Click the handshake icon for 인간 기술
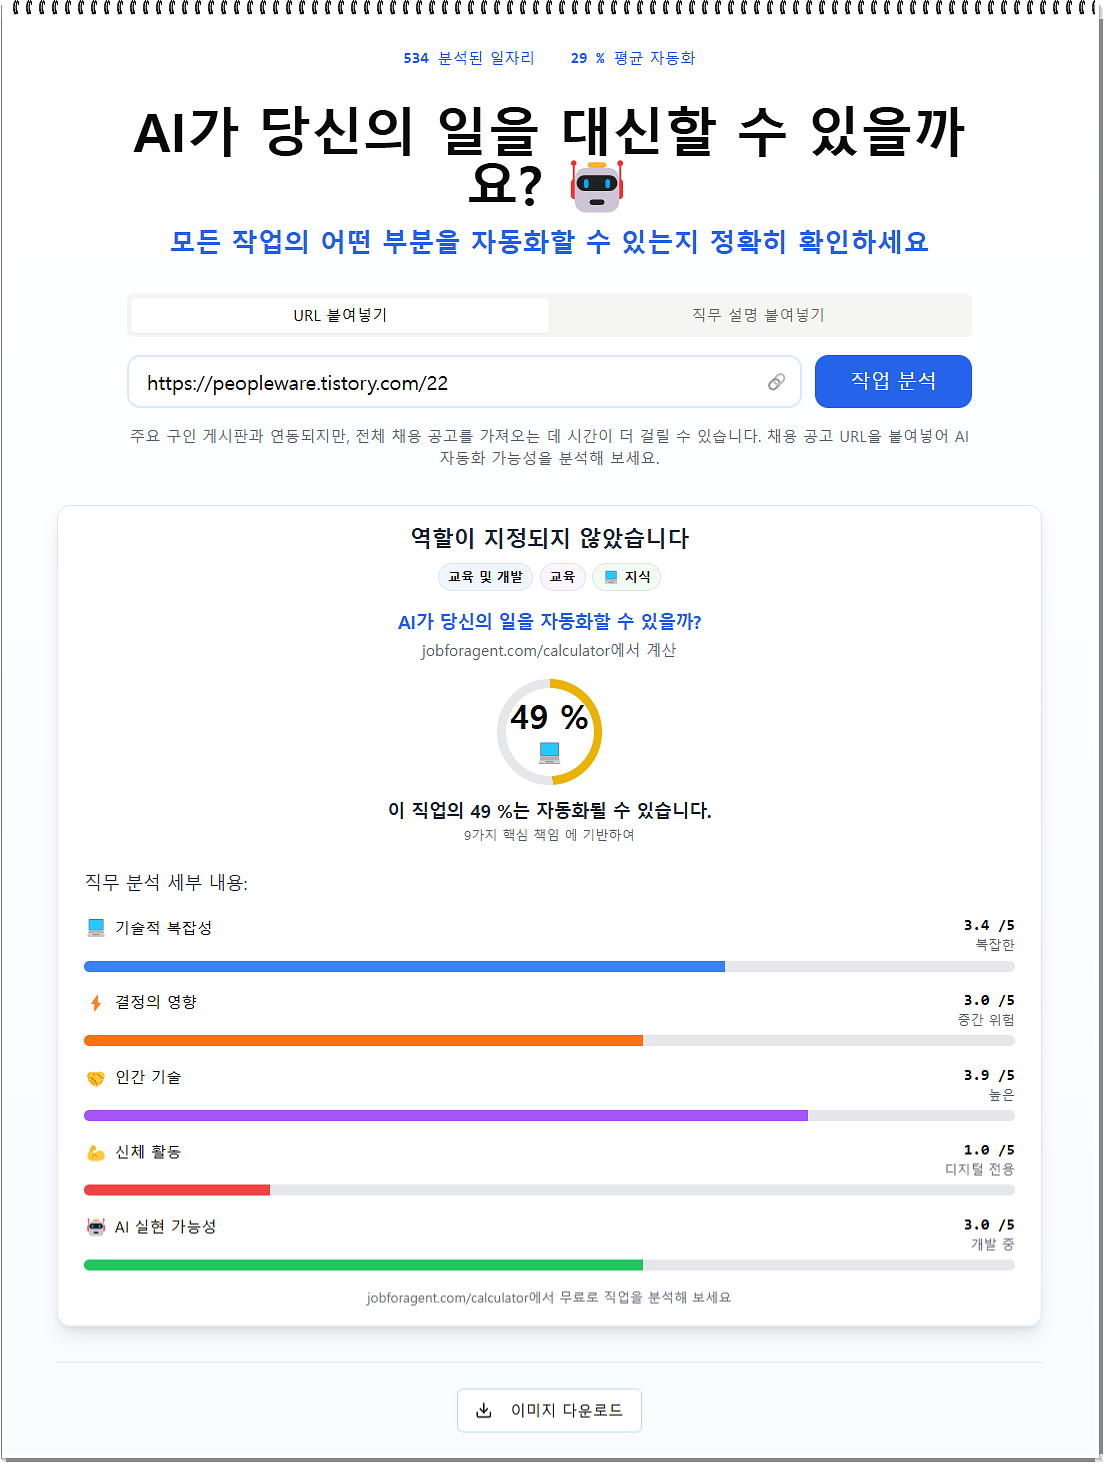 (95, 1077)
